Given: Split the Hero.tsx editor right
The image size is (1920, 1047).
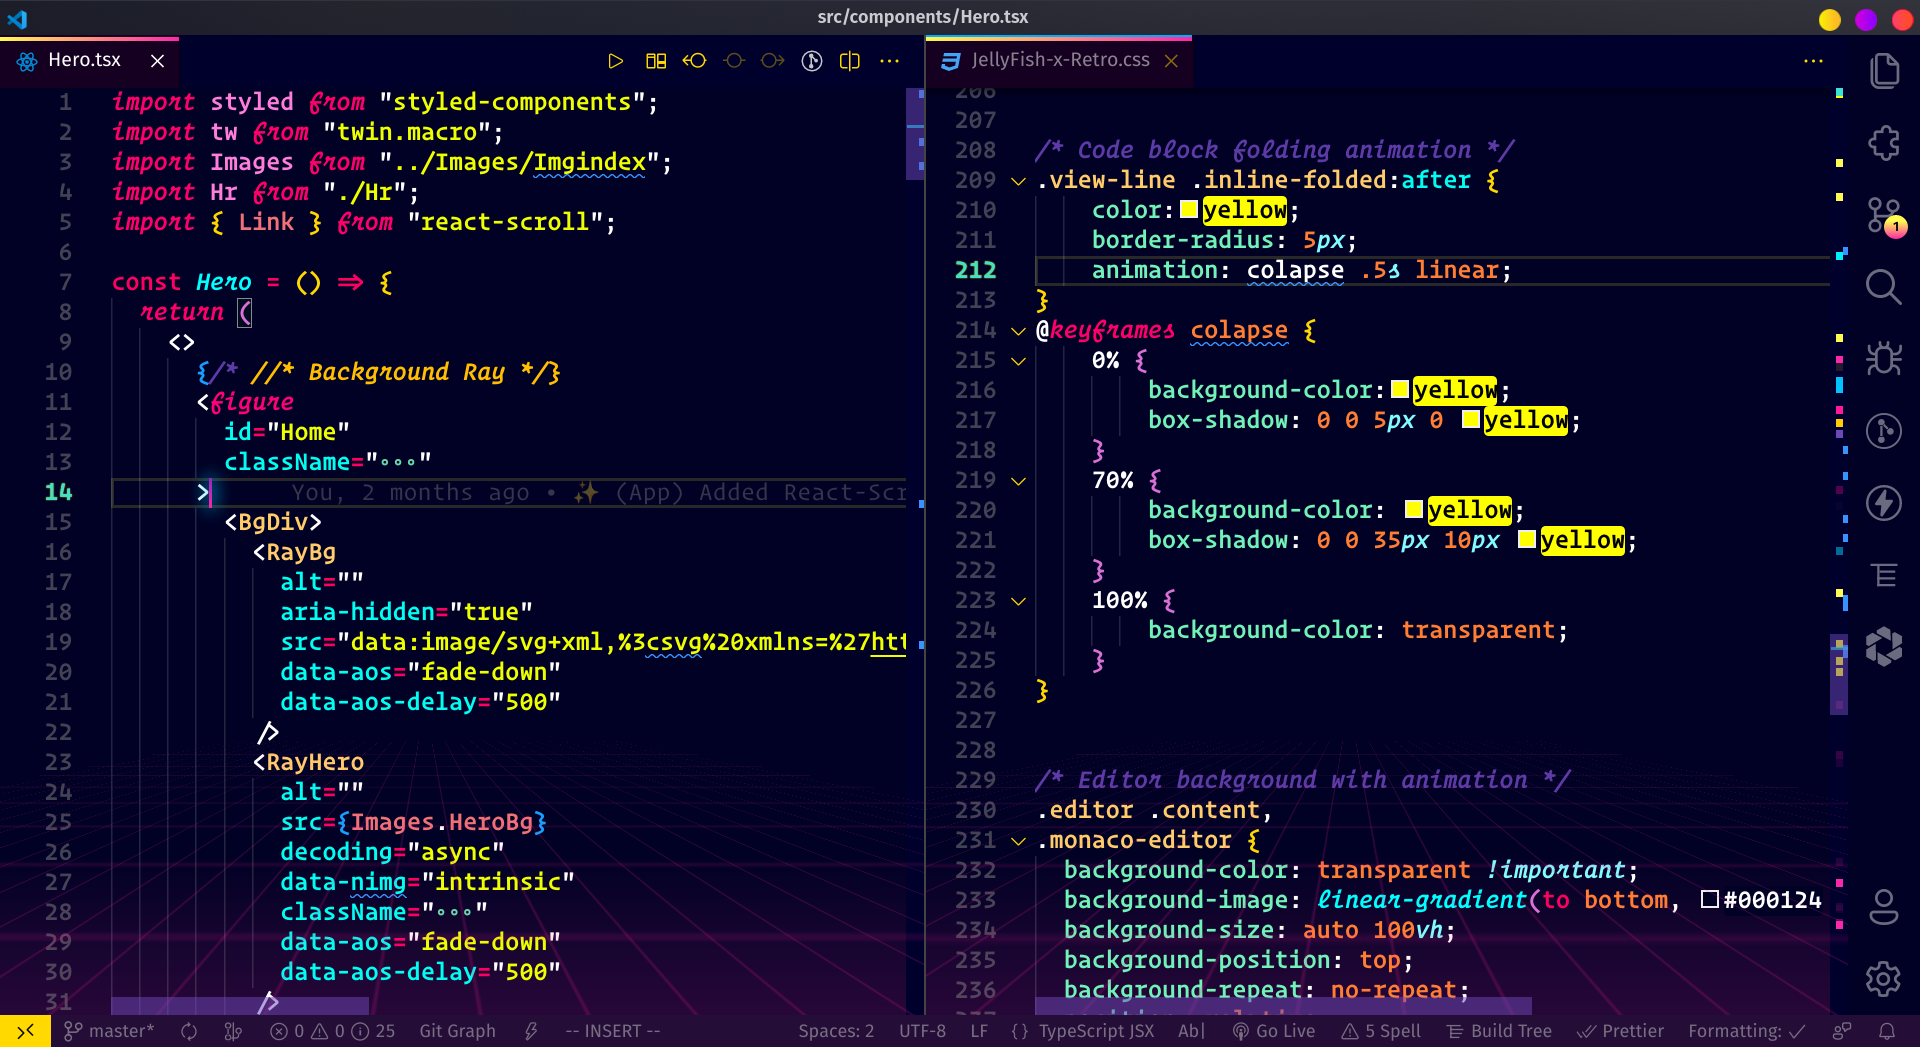Looking at the screenshot, I should (x=850, y=61).
